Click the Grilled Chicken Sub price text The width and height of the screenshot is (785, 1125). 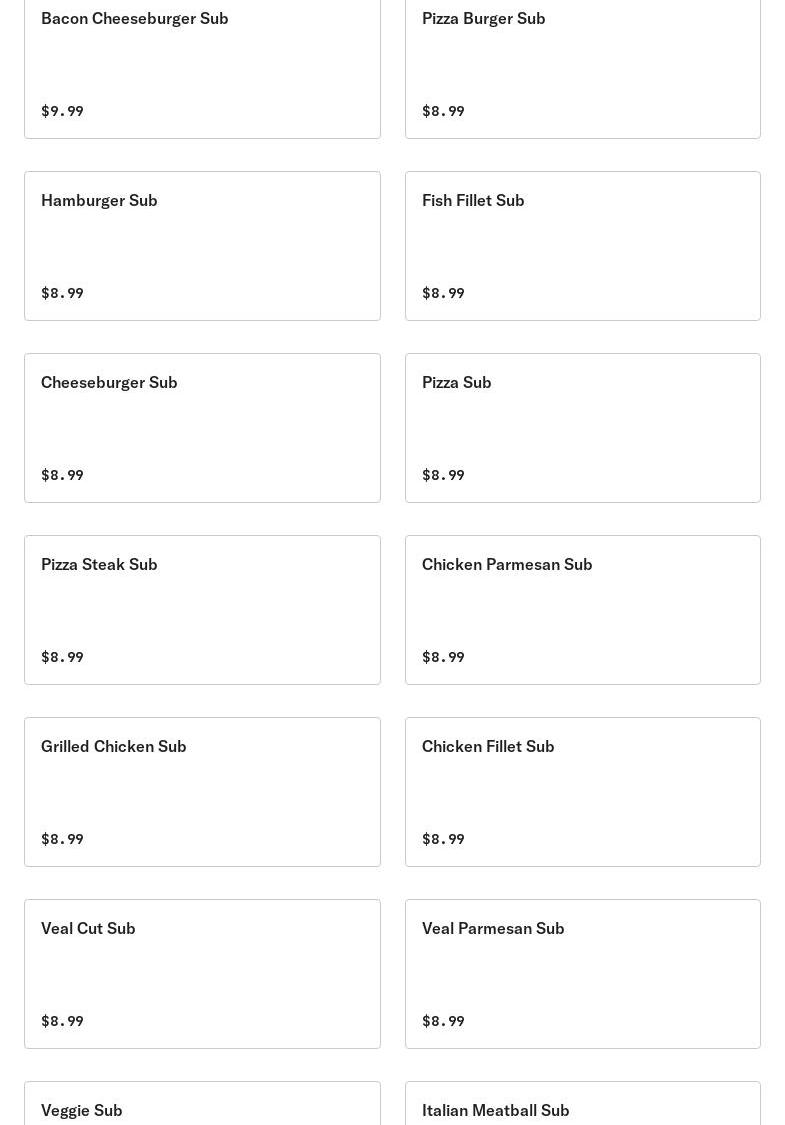click(x=62, y=839)
